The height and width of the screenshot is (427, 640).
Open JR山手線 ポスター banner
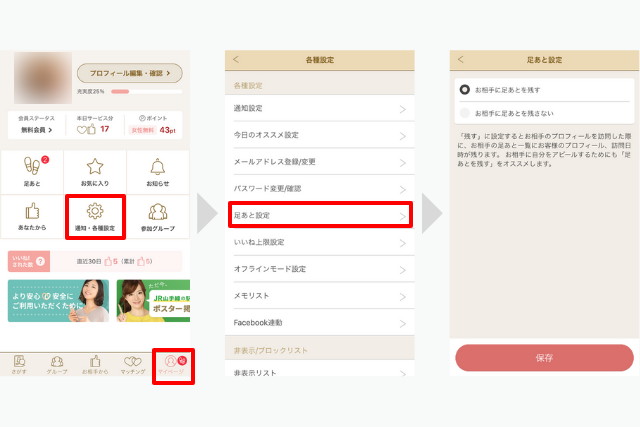pyautogui.click(x=153, y=300)
